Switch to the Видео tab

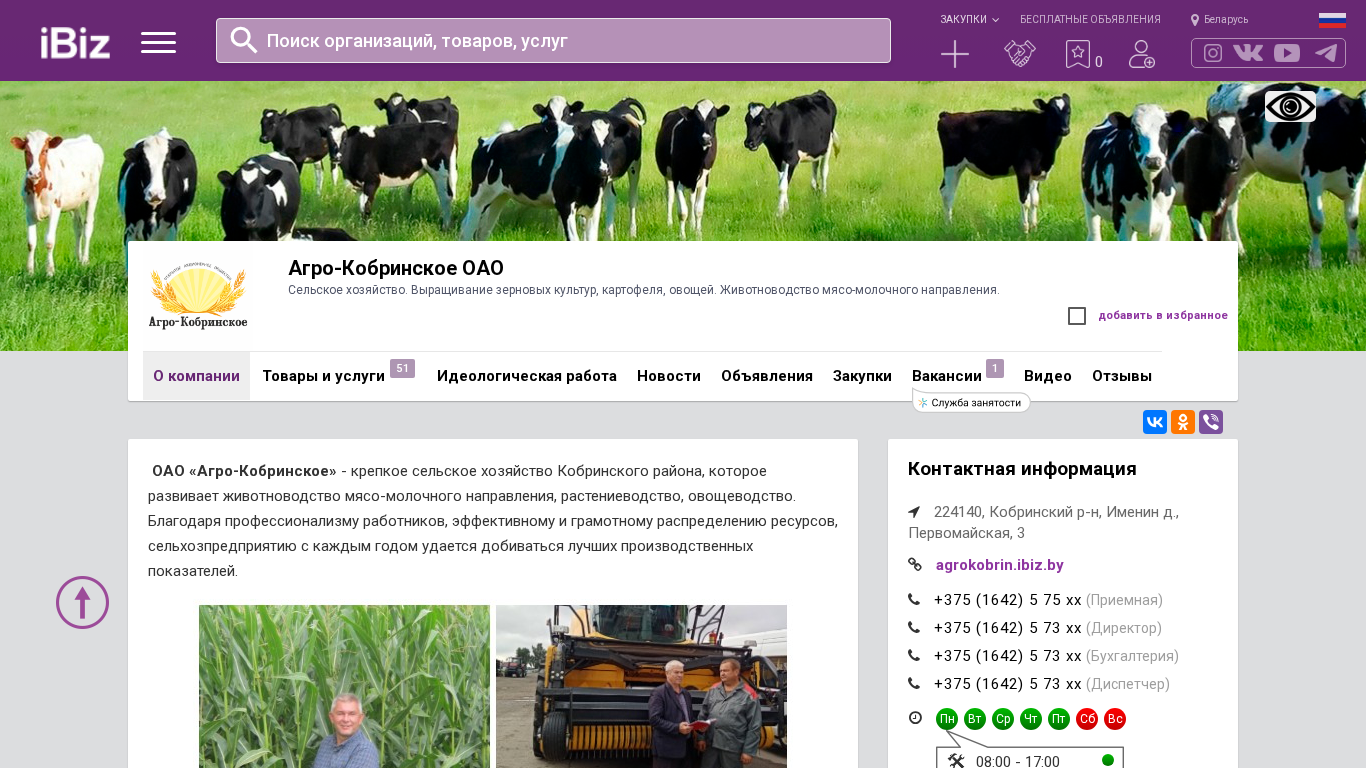pyautogui.click(x=1048, y=376)
